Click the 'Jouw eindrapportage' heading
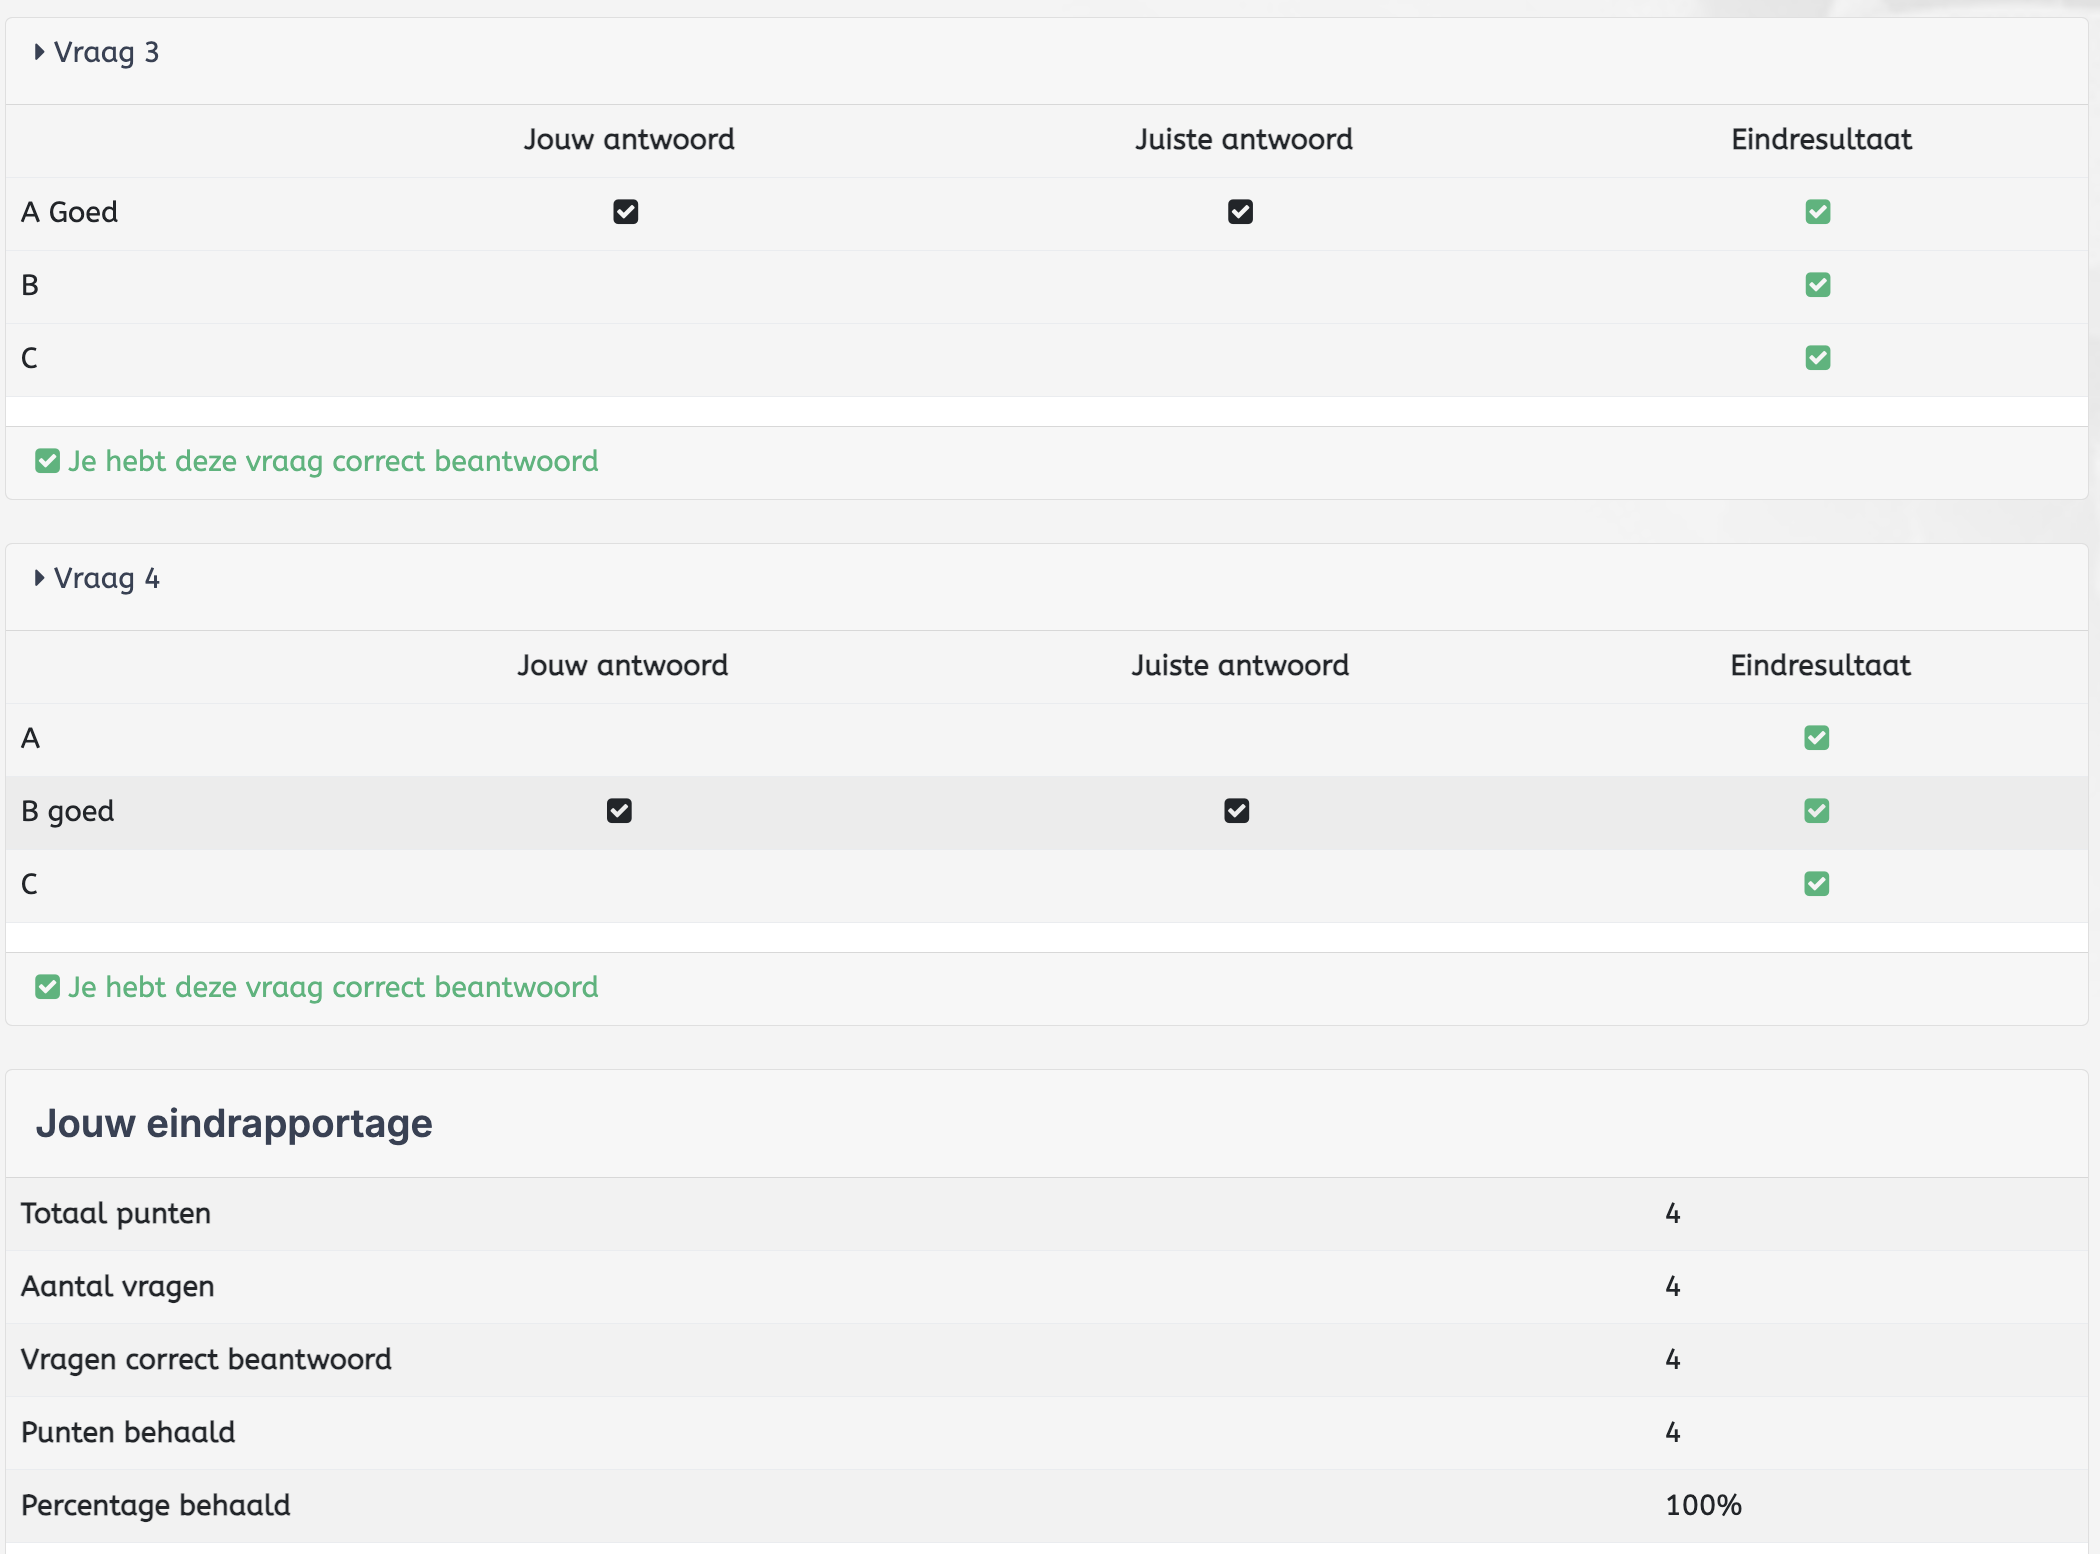2100x1554 pixels. click(234, 1123)
